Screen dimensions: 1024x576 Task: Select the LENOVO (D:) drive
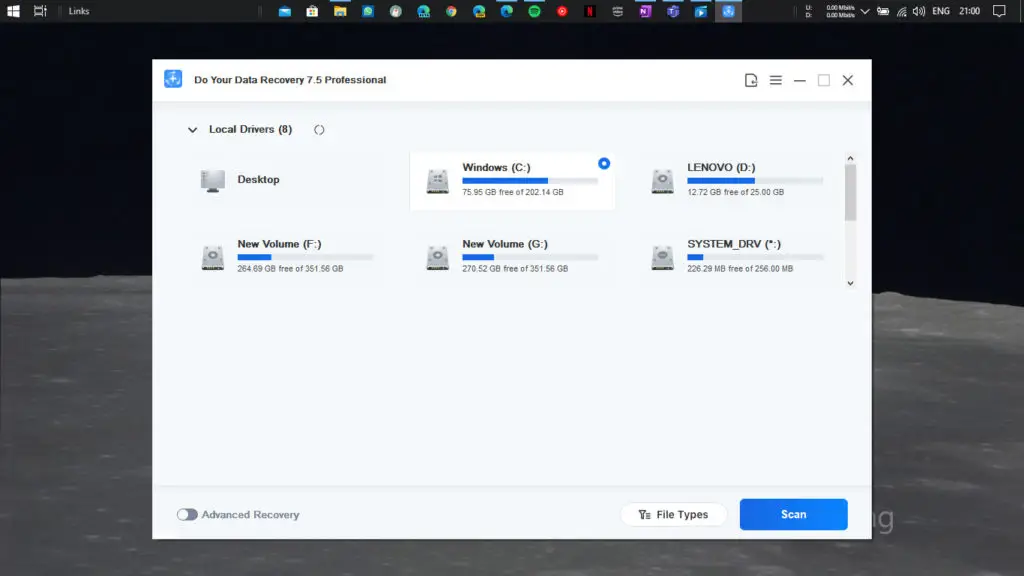[738, 180]
